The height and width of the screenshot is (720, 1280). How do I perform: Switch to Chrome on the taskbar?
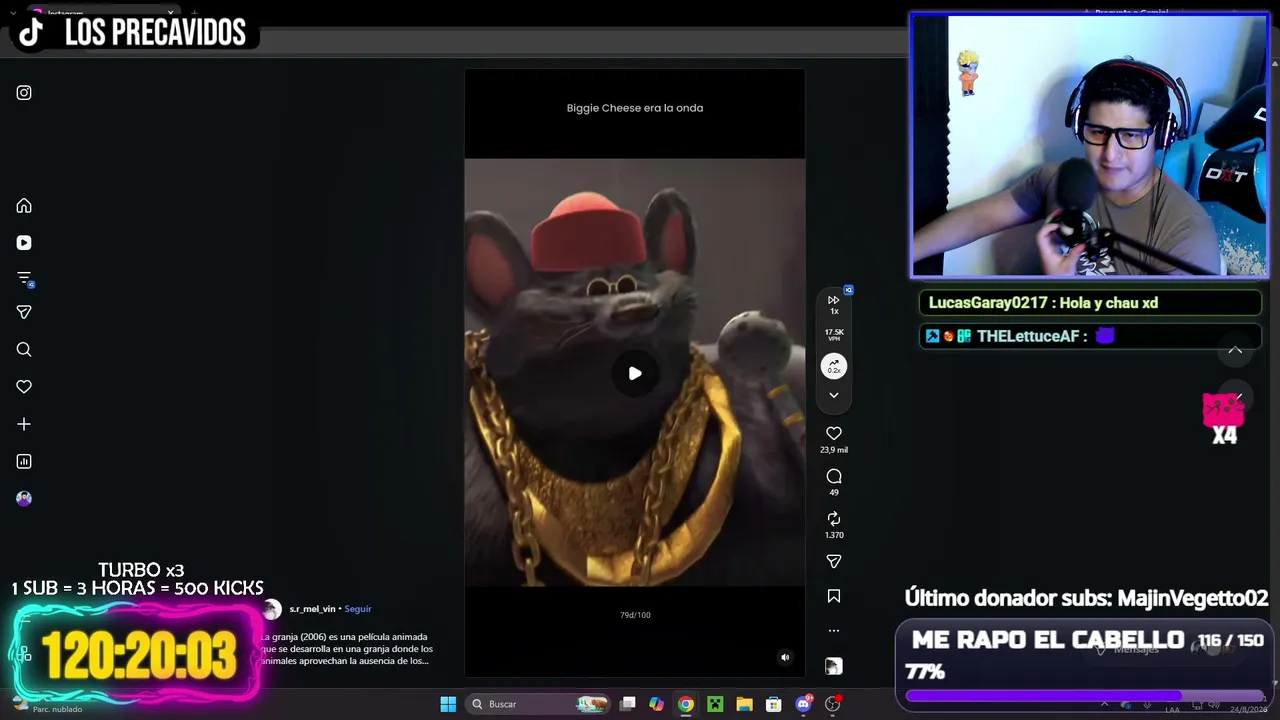point(686,704)
